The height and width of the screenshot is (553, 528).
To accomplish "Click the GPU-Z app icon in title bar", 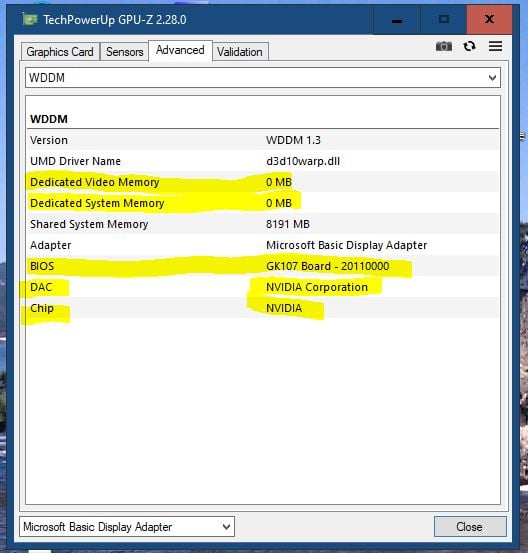I will 30,19.
